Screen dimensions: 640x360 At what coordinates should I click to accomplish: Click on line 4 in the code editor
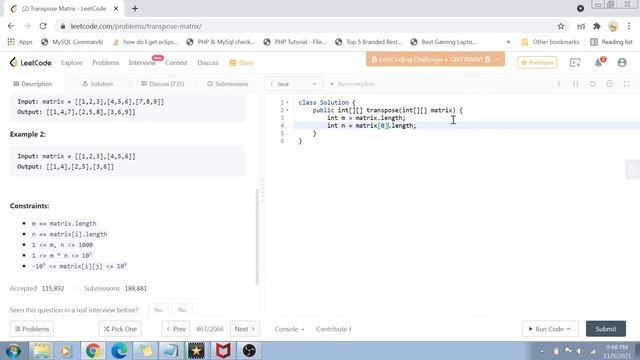point(466,126)
